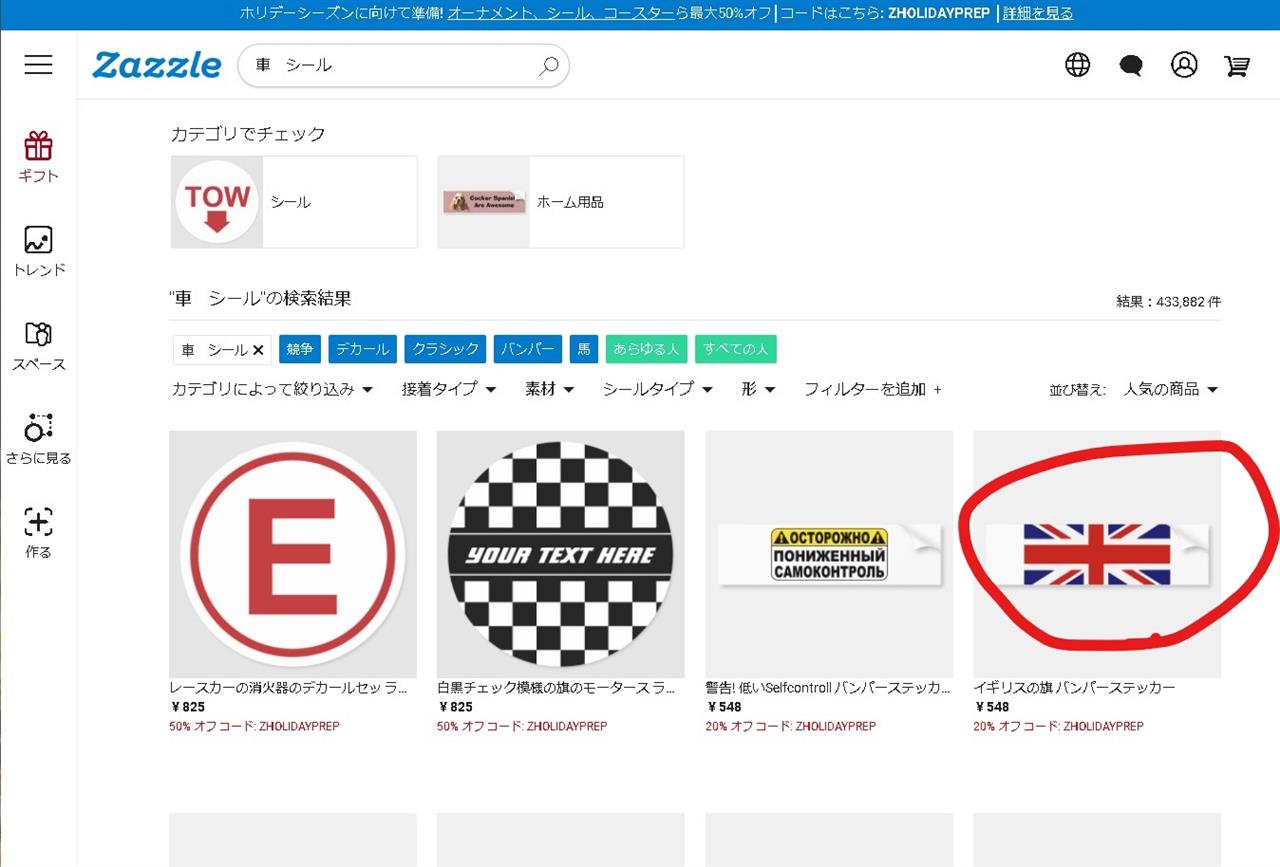
Task: Open the Russian warning bumper sticker image
Action: coord(829,554)
